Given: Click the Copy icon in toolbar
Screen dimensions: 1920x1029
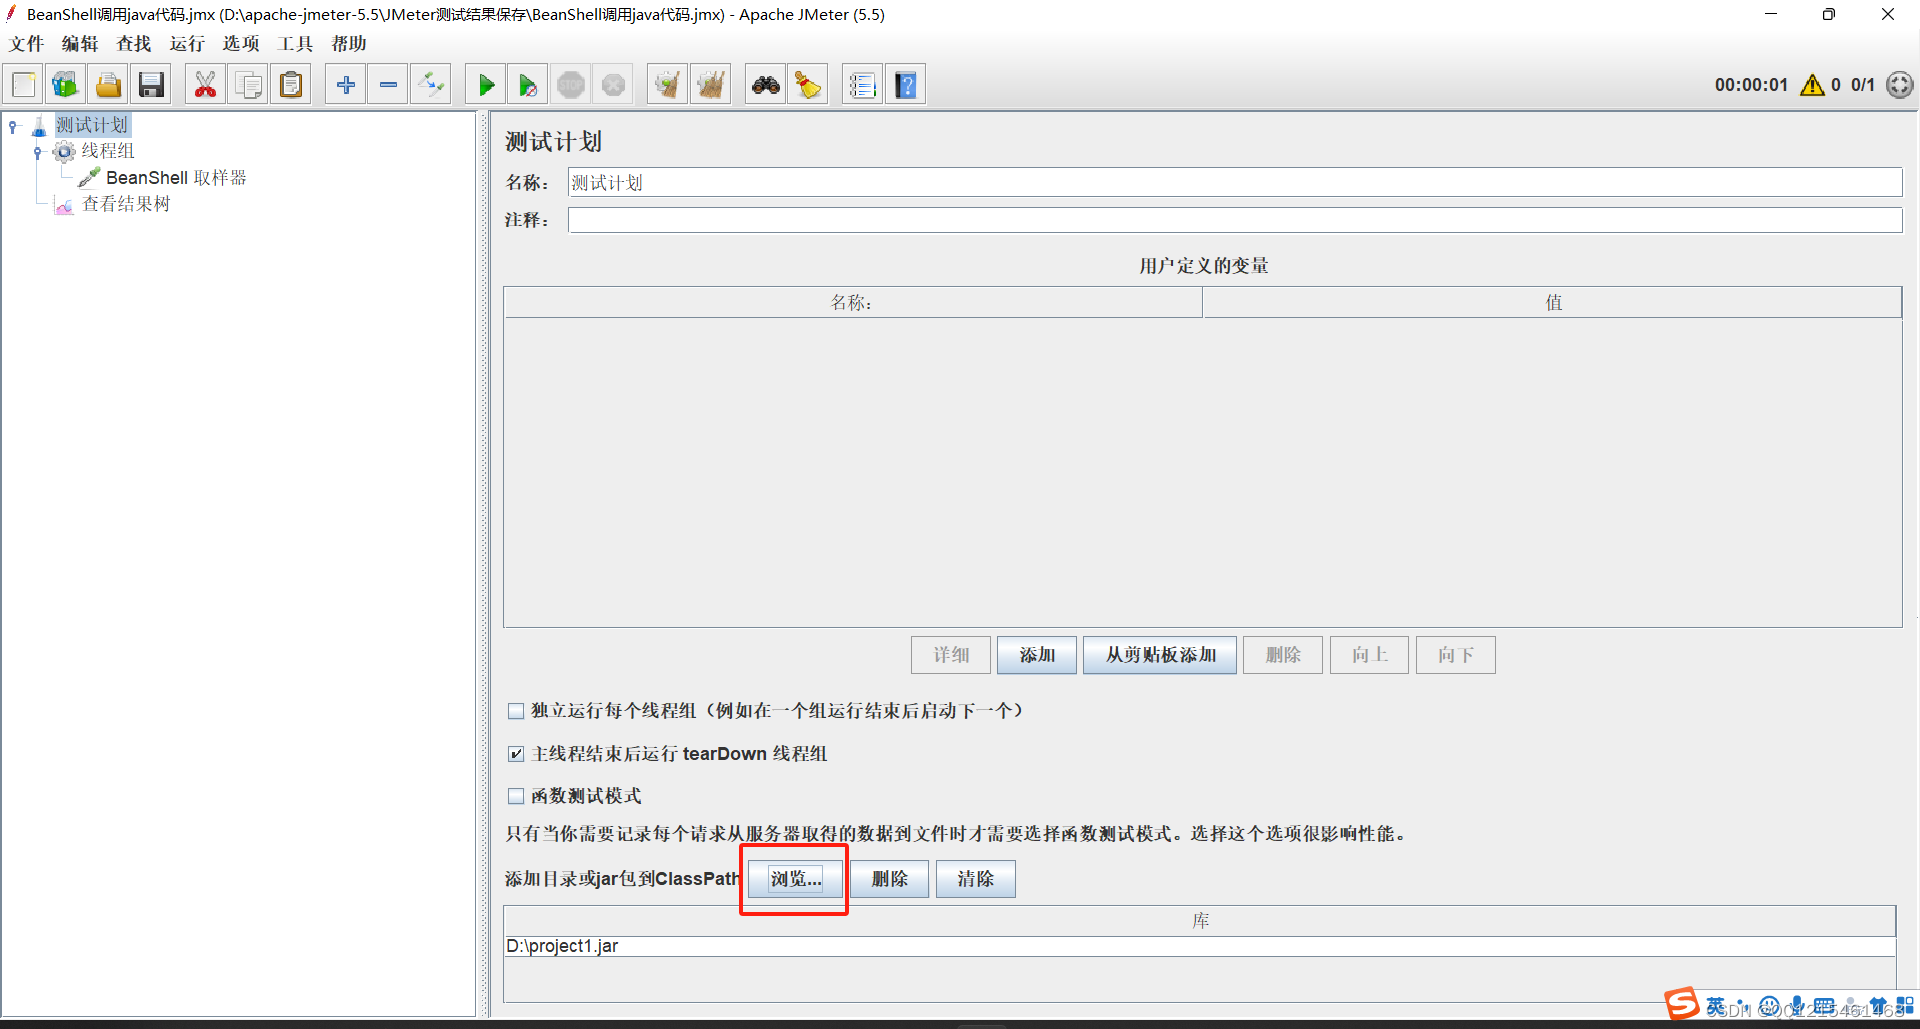Looking at the screenshot, I should pyautogui.click(x=248, y=85).
